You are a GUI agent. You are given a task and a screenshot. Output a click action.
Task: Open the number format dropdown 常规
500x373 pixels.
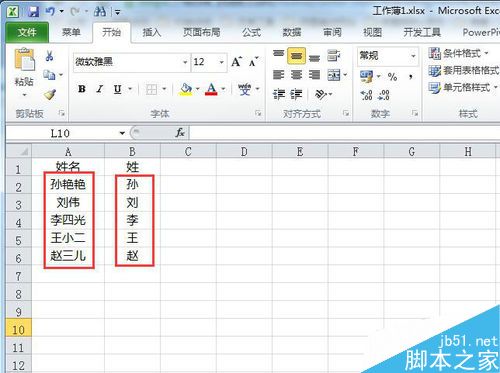click(x=413, y=56)
